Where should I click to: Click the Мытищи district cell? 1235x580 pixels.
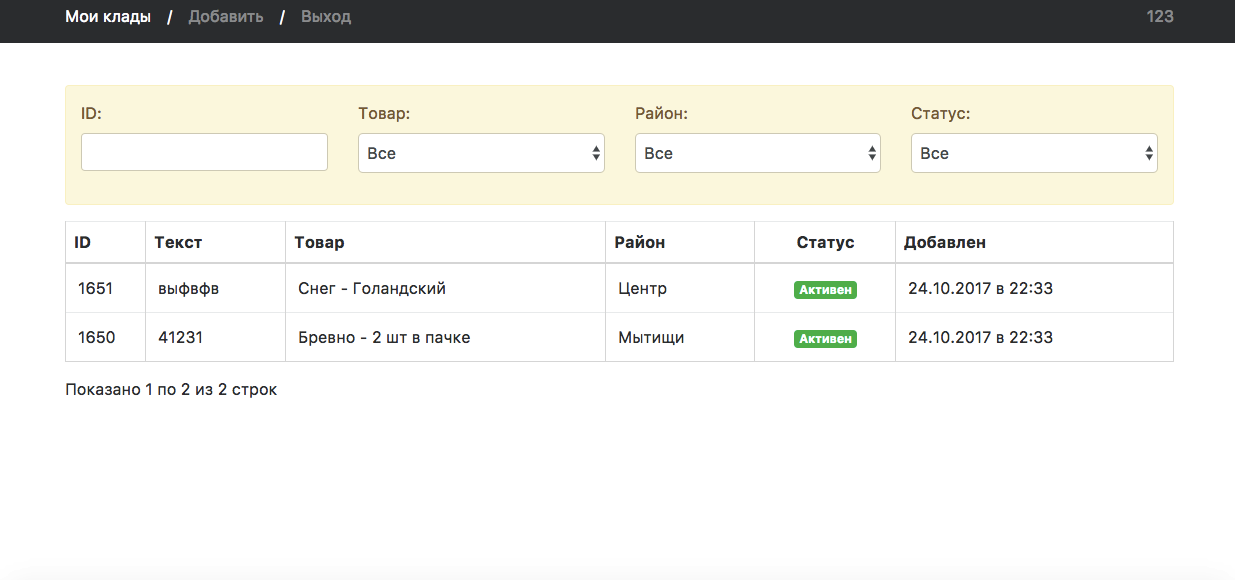pyautogui.click(x=651, y=338)
